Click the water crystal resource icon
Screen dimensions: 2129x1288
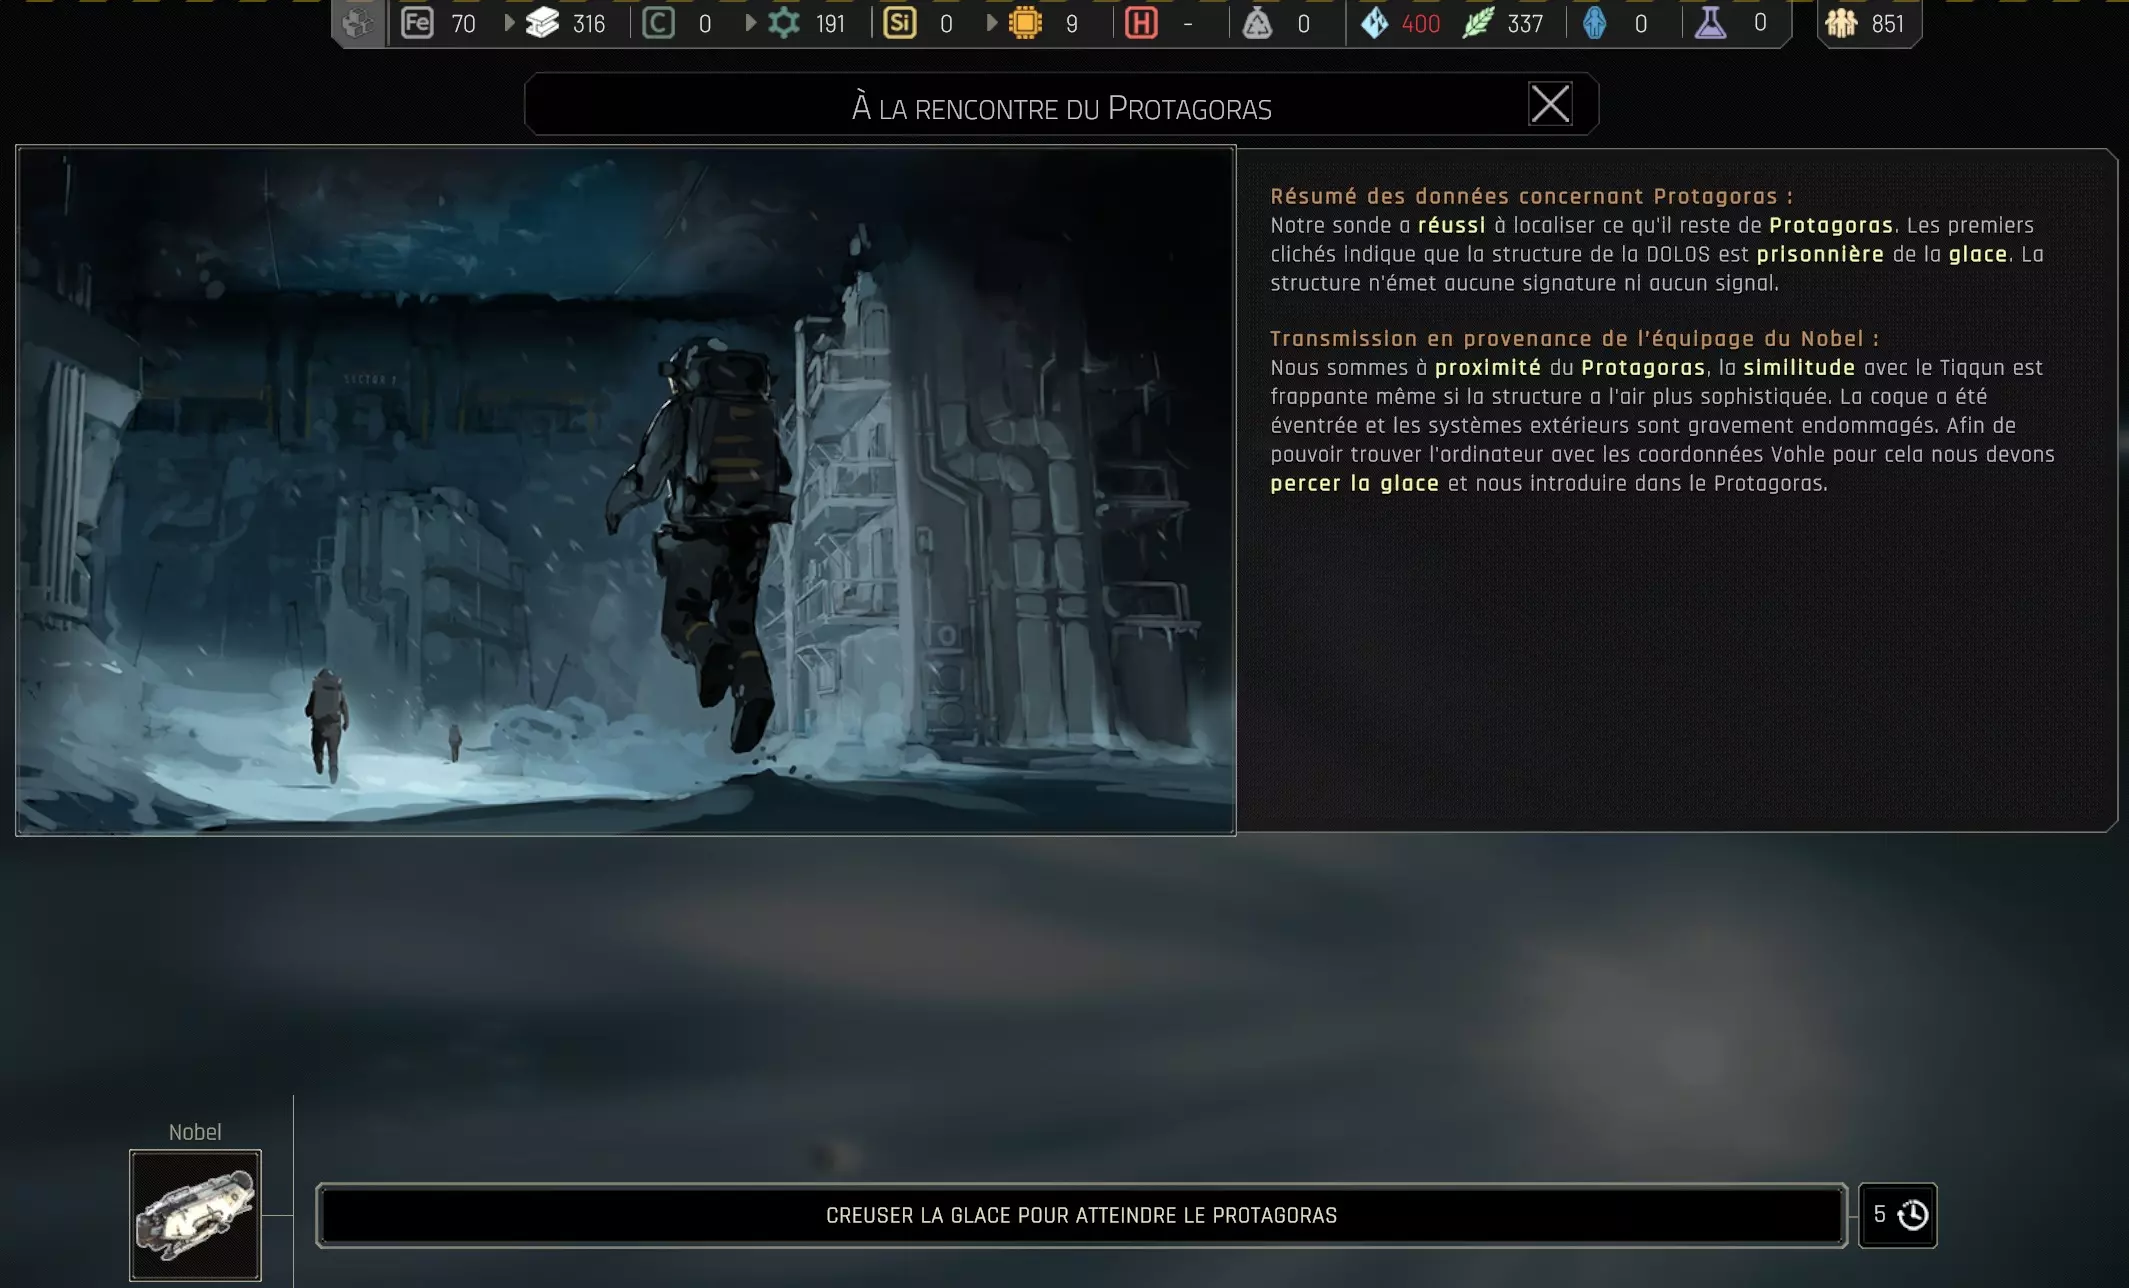(1374, 23)
